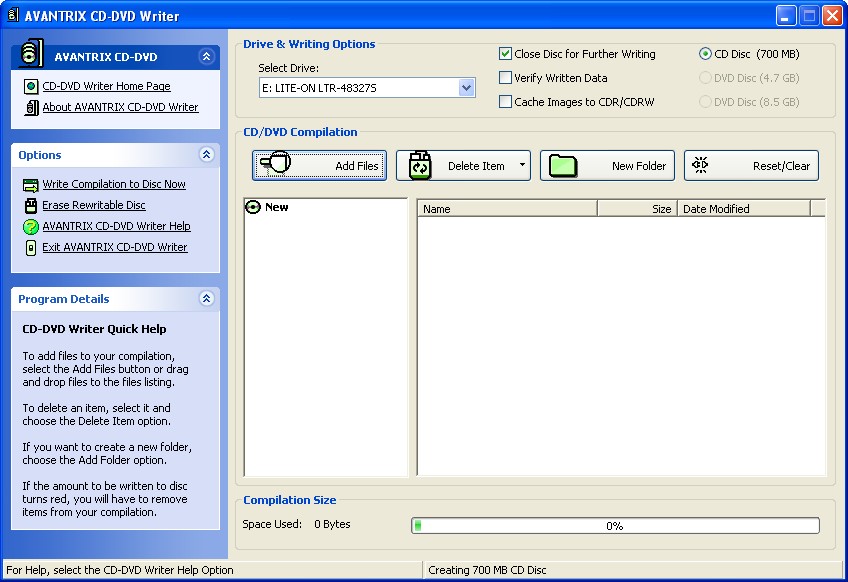Click the icon beside CD-DVD Writer Home Page
This screenshot has height=582, width=848.
[x=31, y=87]
